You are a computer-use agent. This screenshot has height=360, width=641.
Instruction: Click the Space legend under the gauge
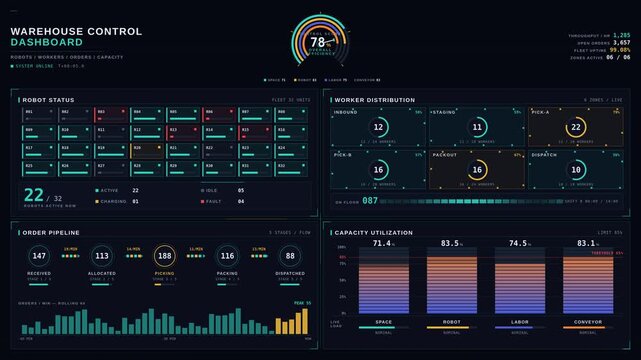coord(275,80)
